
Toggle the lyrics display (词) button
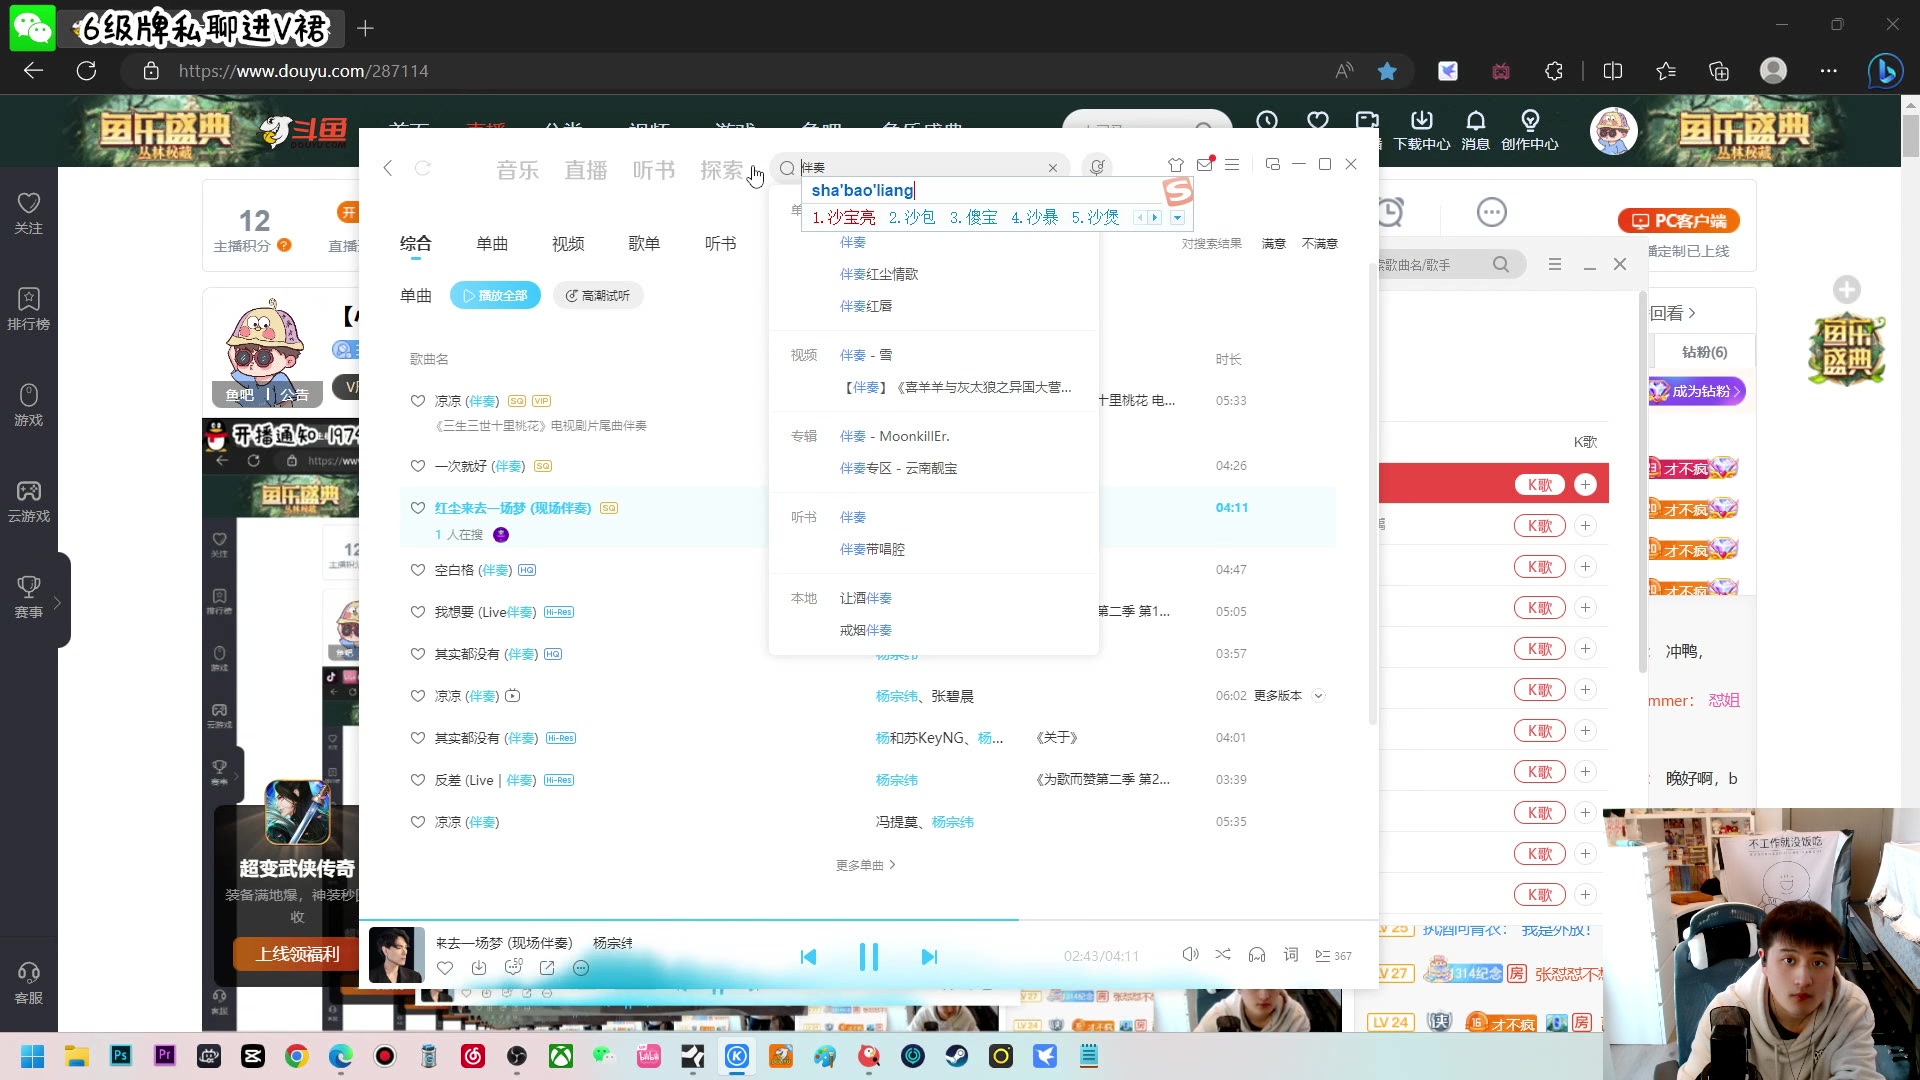(x=1291, y=955)
